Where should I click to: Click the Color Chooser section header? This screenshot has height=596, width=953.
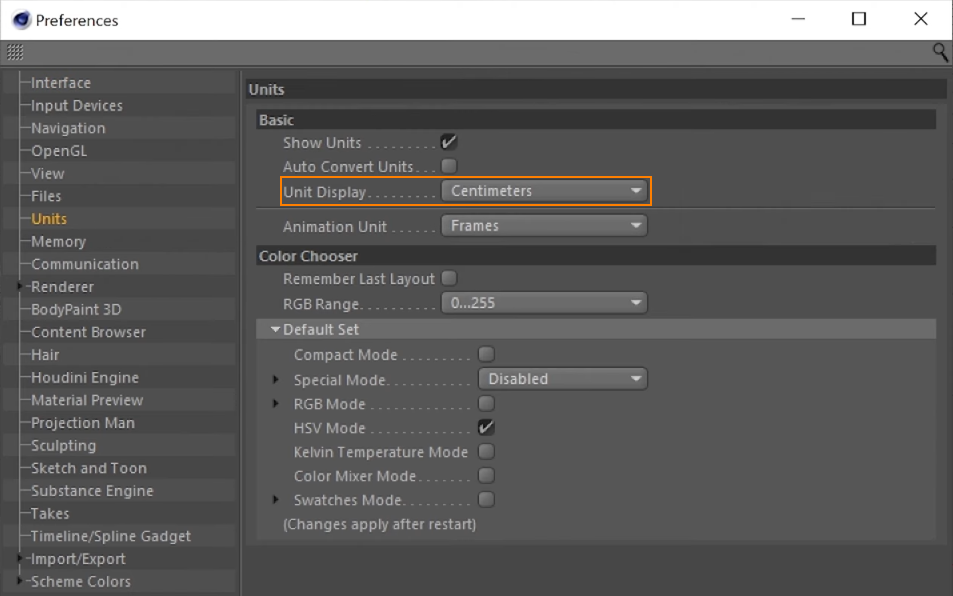(596, 256)
